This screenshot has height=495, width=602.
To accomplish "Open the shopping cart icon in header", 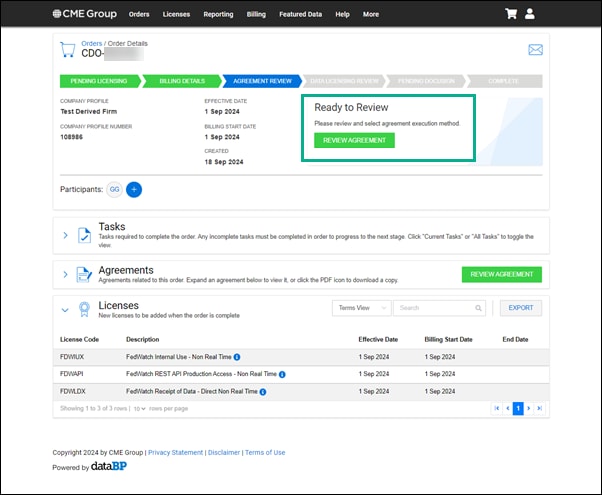I will 511,14.
